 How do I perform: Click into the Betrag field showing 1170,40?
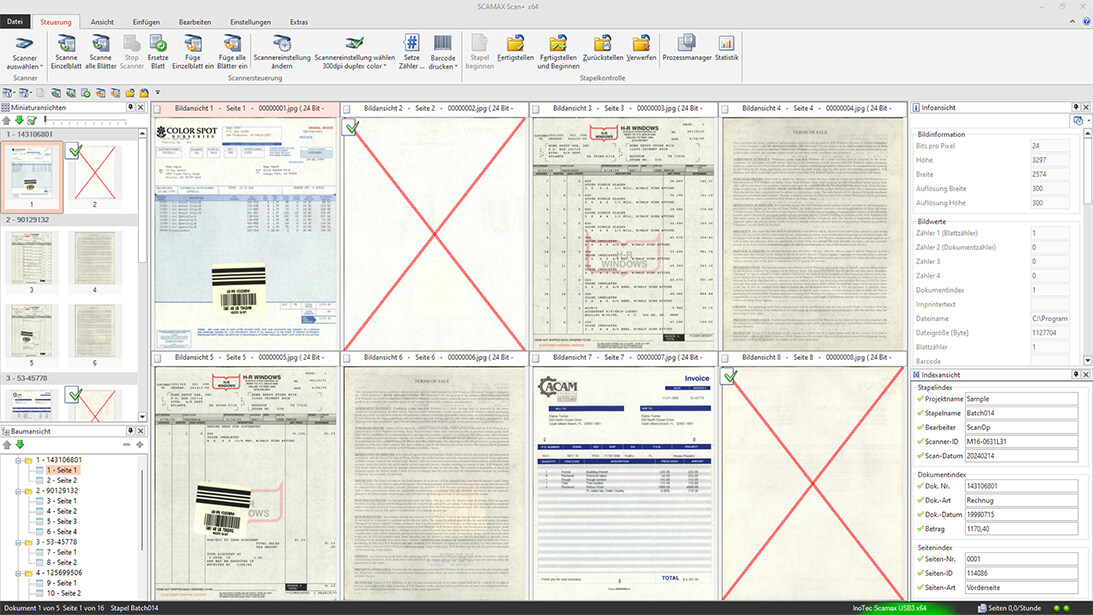pyautogui.click(x=1020, y=528)
